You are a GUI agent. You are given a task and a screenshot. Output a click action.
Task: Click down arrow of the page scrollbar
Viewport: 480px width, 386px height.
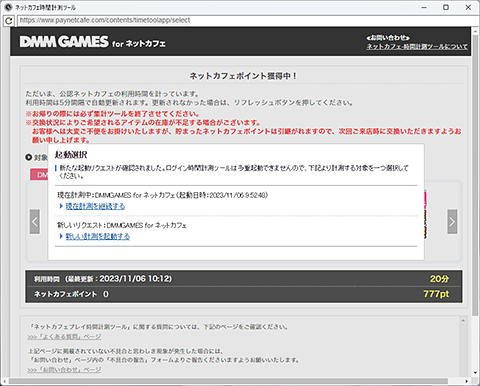(x=476, y=373)
